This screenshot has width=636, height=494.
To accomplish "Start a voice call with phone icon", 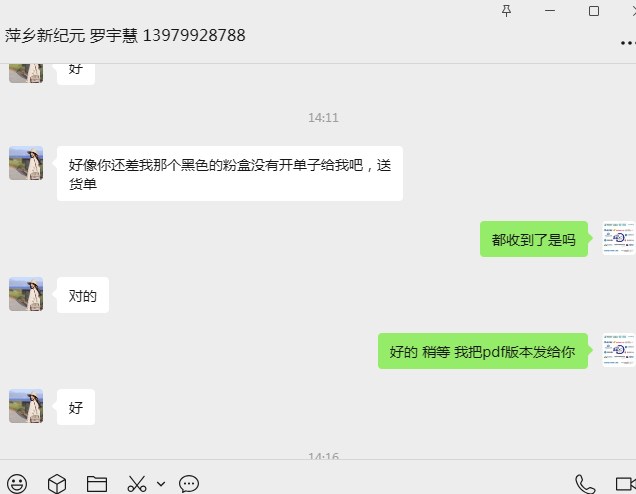I will pos(585,484).
